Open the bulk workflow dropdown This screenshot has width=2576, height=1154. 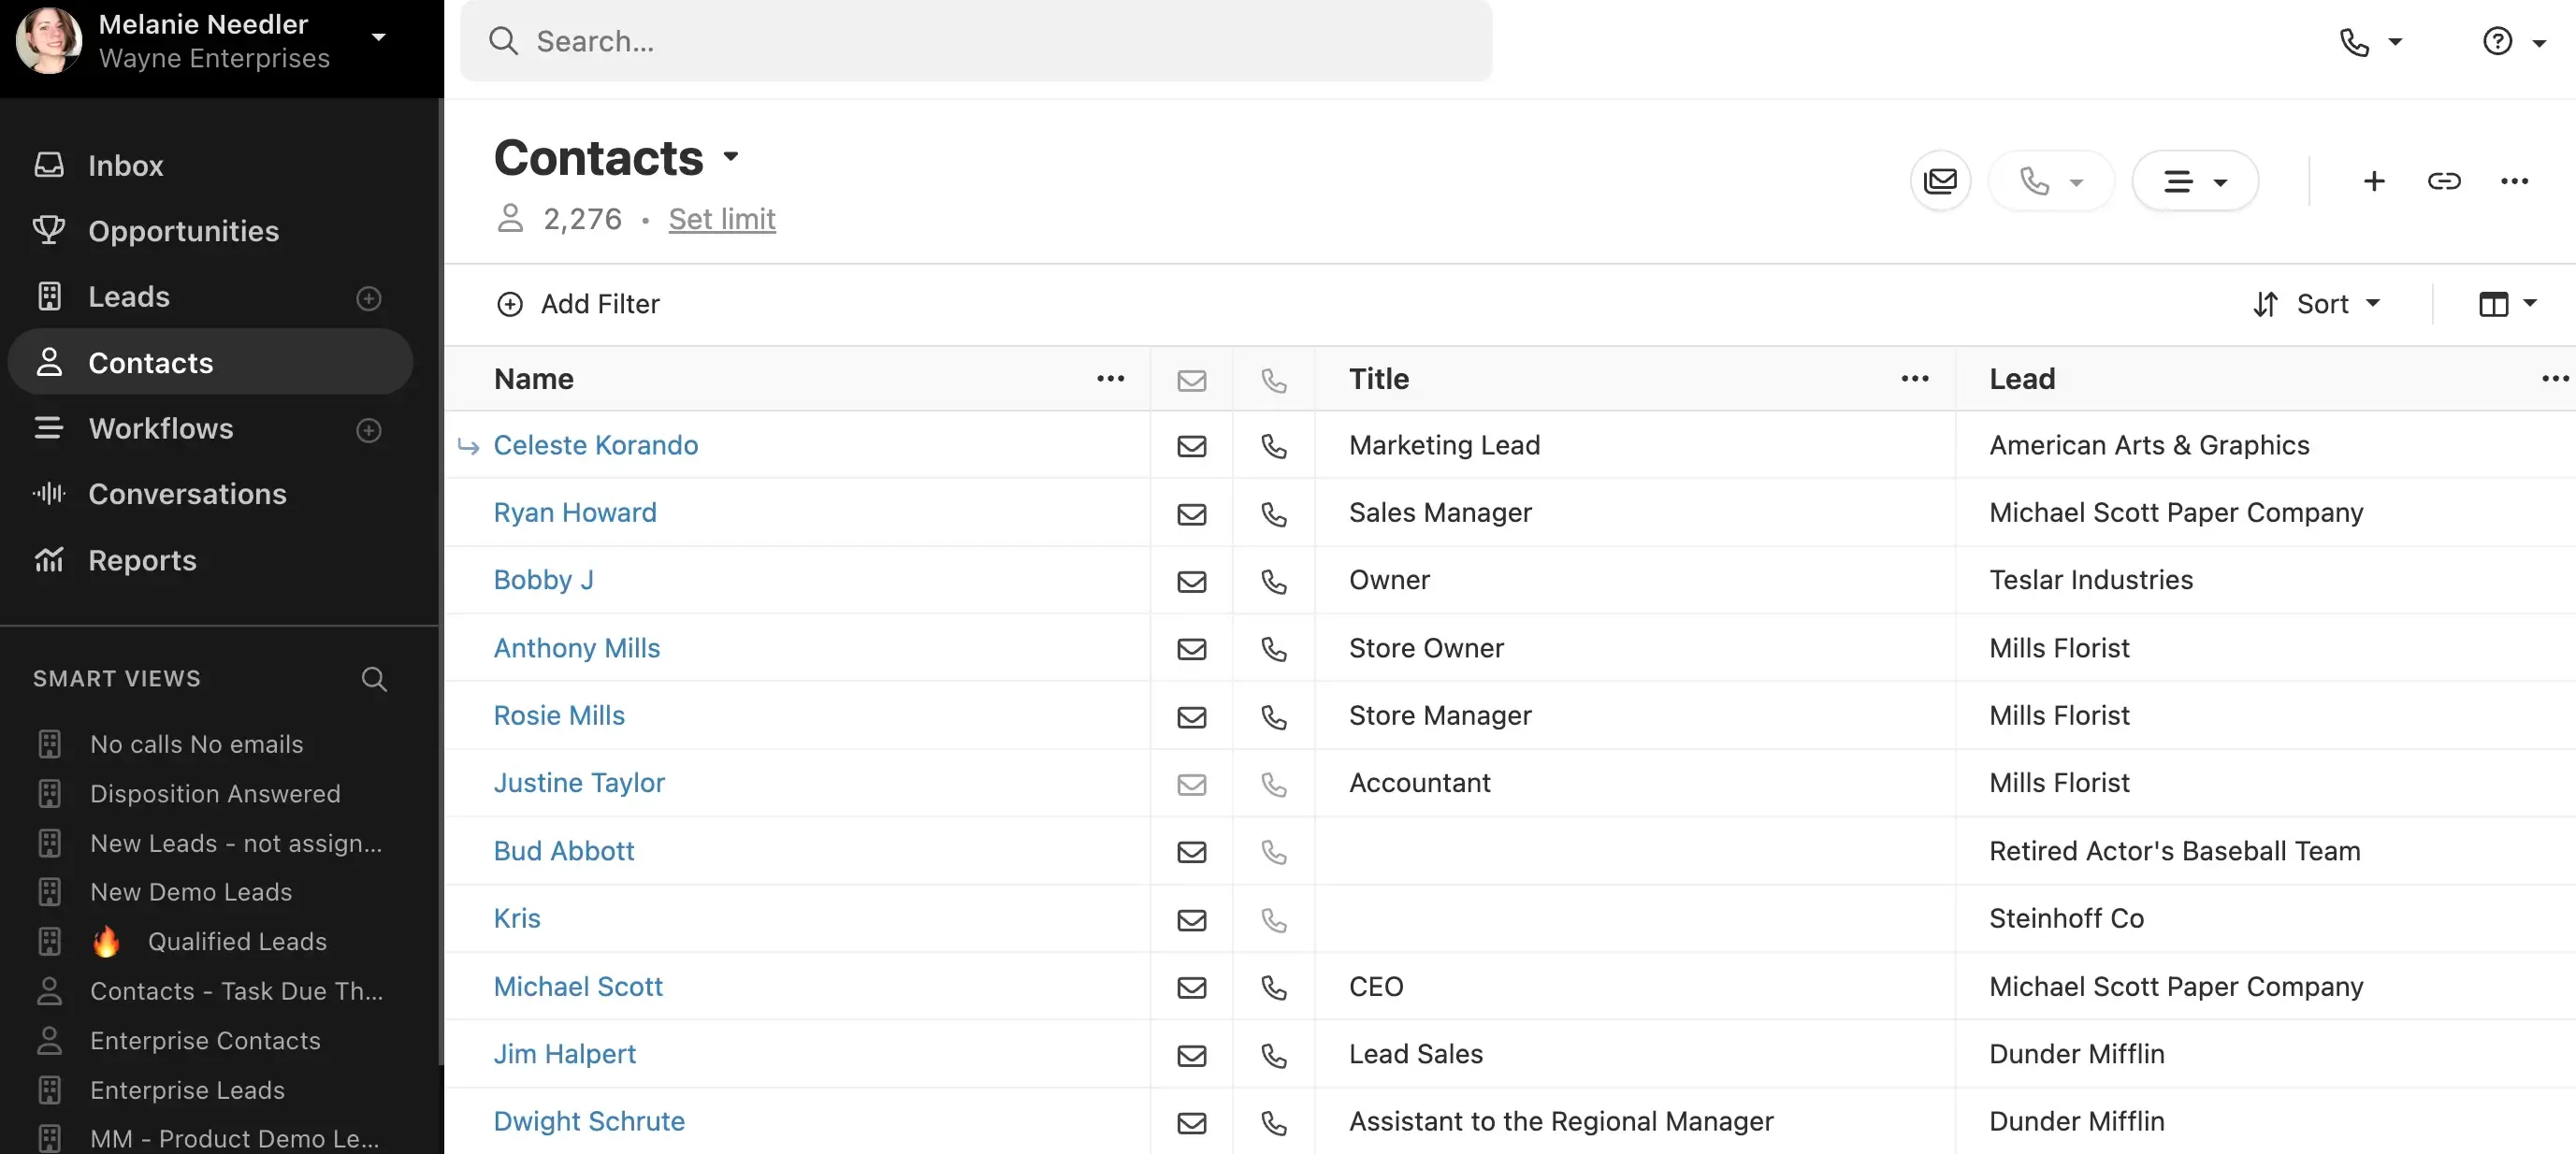pyautogui.click(x=2195, y=181)
